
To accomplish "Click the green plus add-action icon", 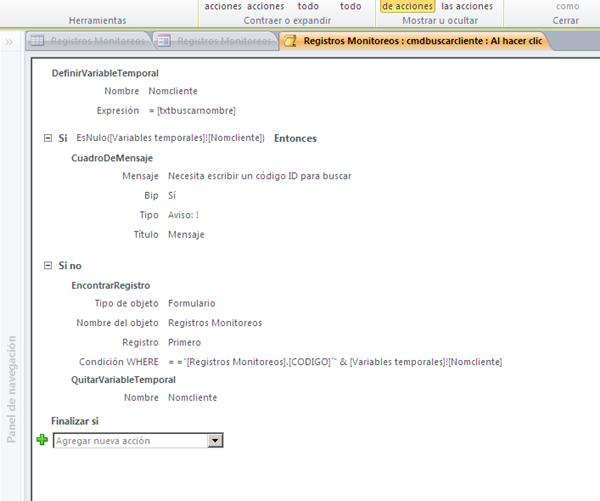I will pos(42,440).
